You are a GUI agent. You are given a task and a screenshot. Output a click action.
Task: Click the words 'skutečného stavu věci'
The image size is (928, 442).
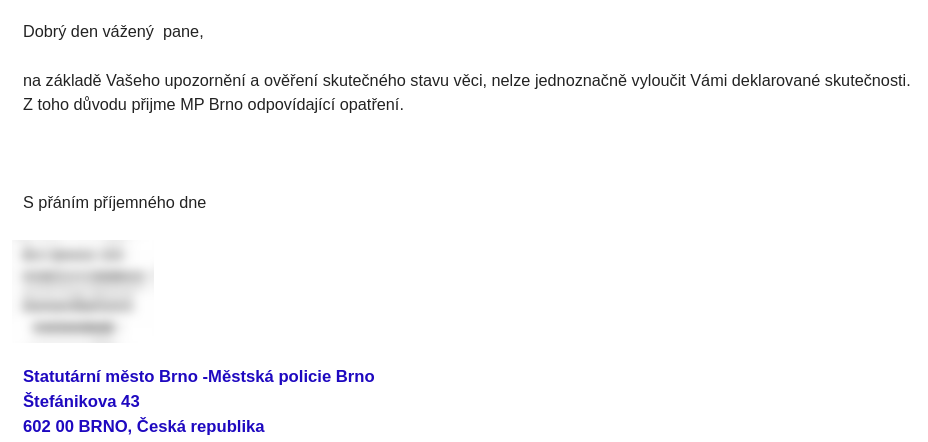click(x=404, y=80)
